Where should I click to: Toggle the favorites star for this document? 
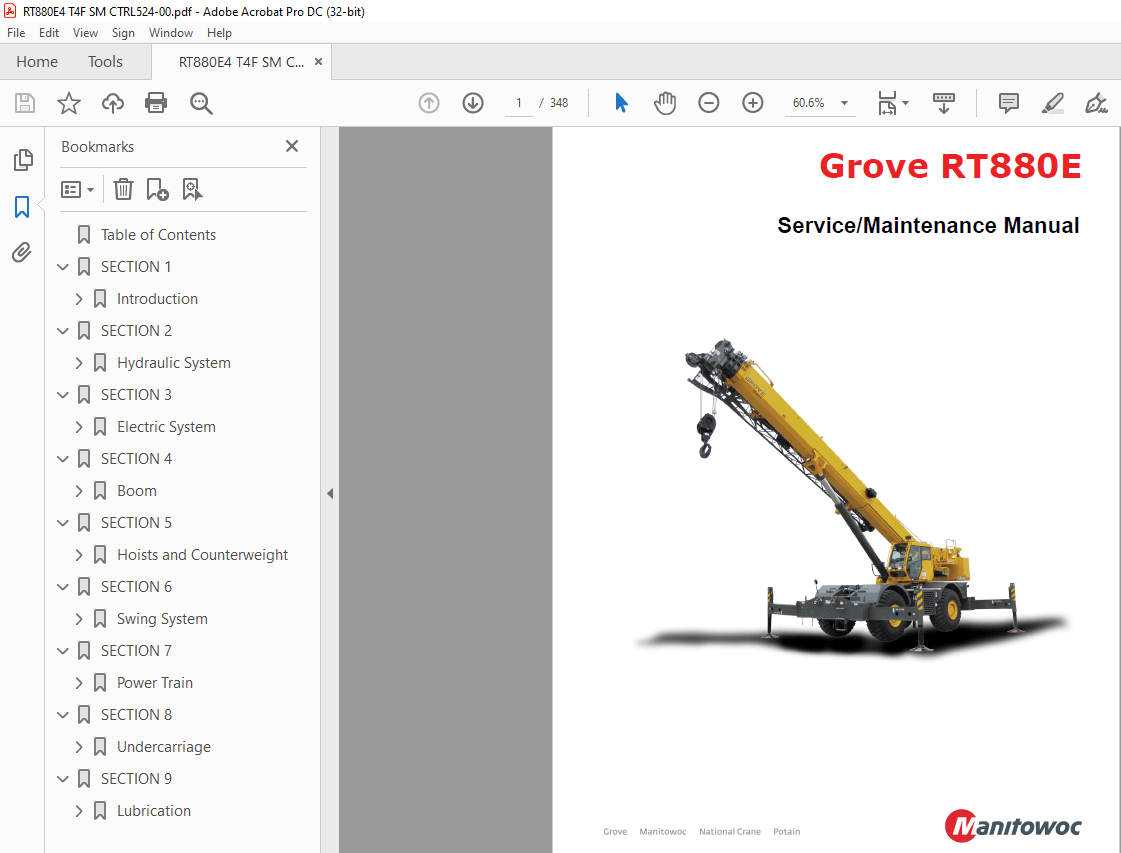coord(68,103)
